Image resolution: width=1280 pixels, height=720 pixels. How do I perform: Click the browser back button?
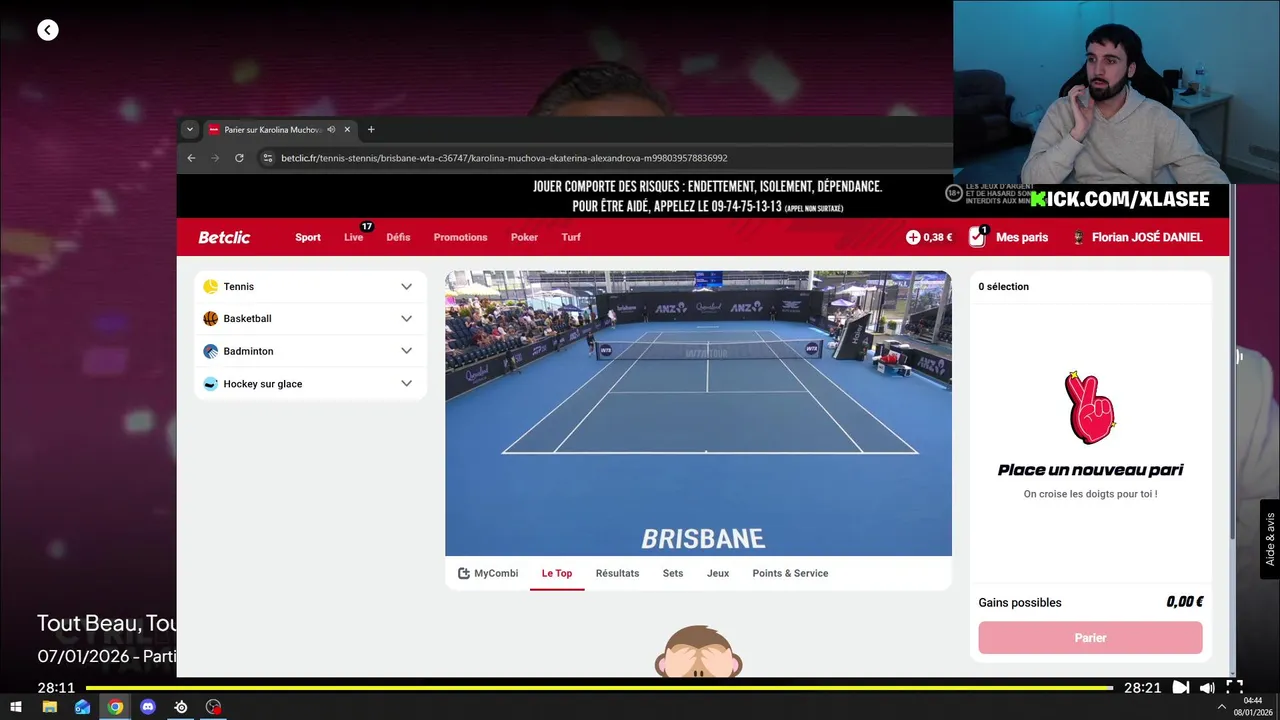pyautogui.click(x=191, y=158)
